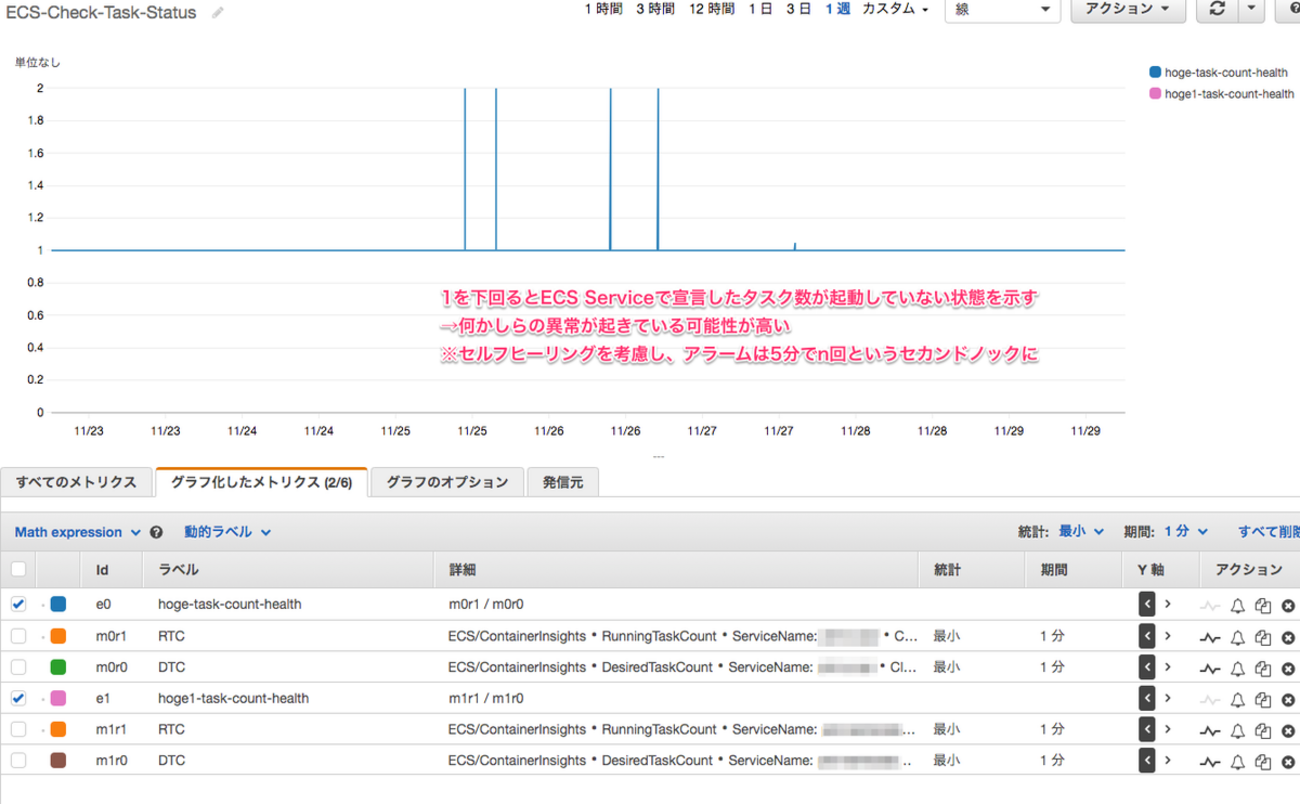Duplicate the m0r1 RTC metric row

1263,636
